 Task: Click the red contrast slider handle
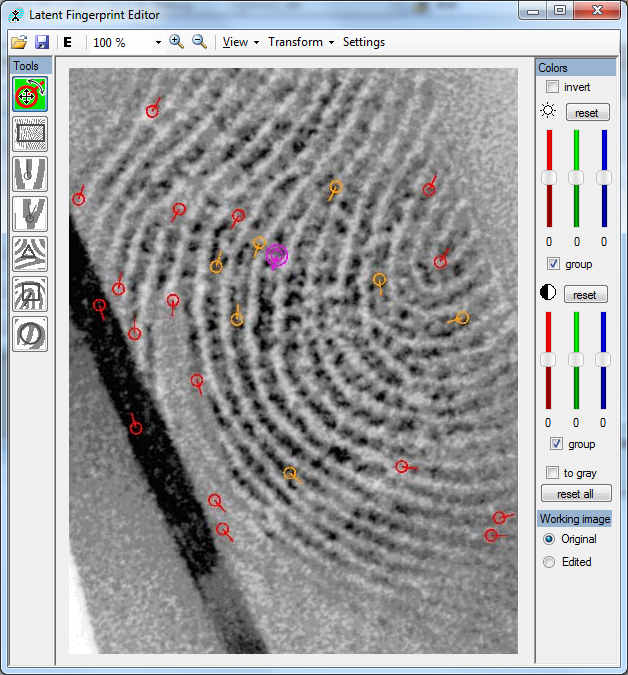click(x=548, y=359)
